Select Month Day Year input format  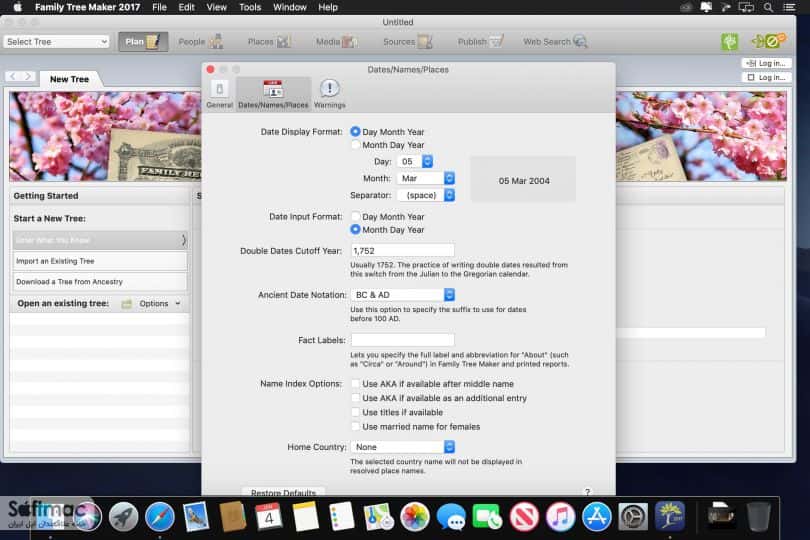pyautogui.click(x=355, y=229)
